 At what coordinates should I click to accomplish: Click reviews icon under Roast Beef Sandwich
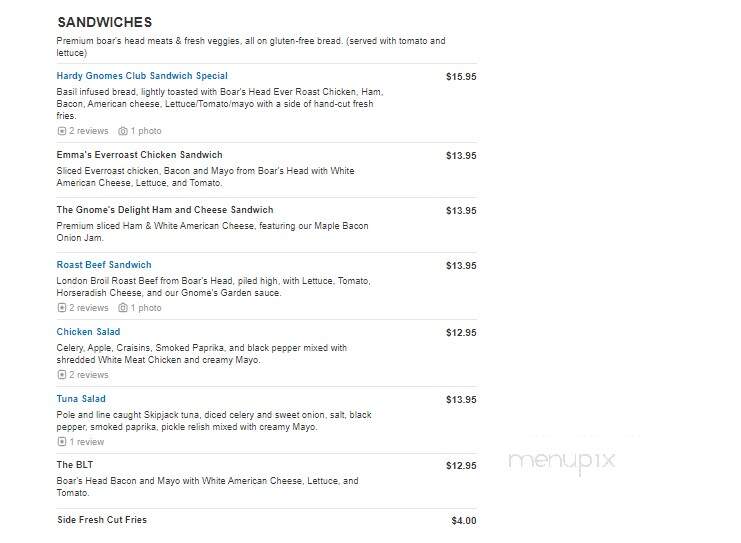click(61, 308)
